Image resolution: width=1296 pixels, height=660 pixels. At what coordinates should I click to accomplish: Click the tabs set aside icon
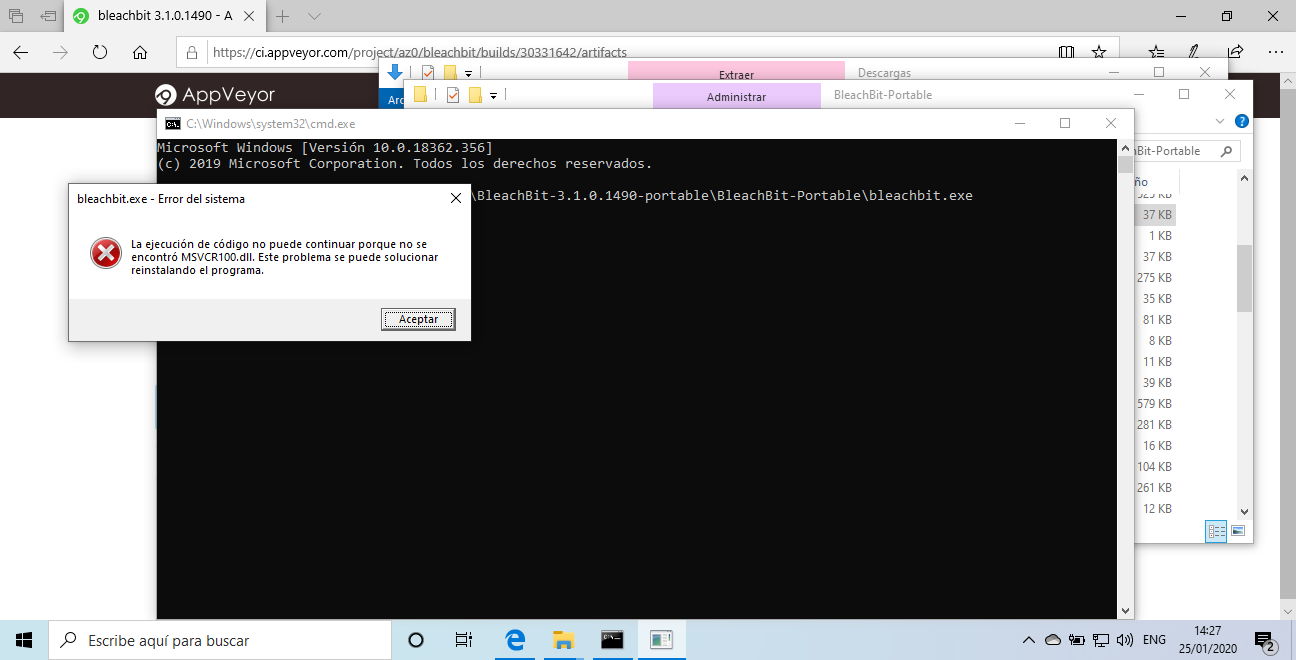pos(16,16)
